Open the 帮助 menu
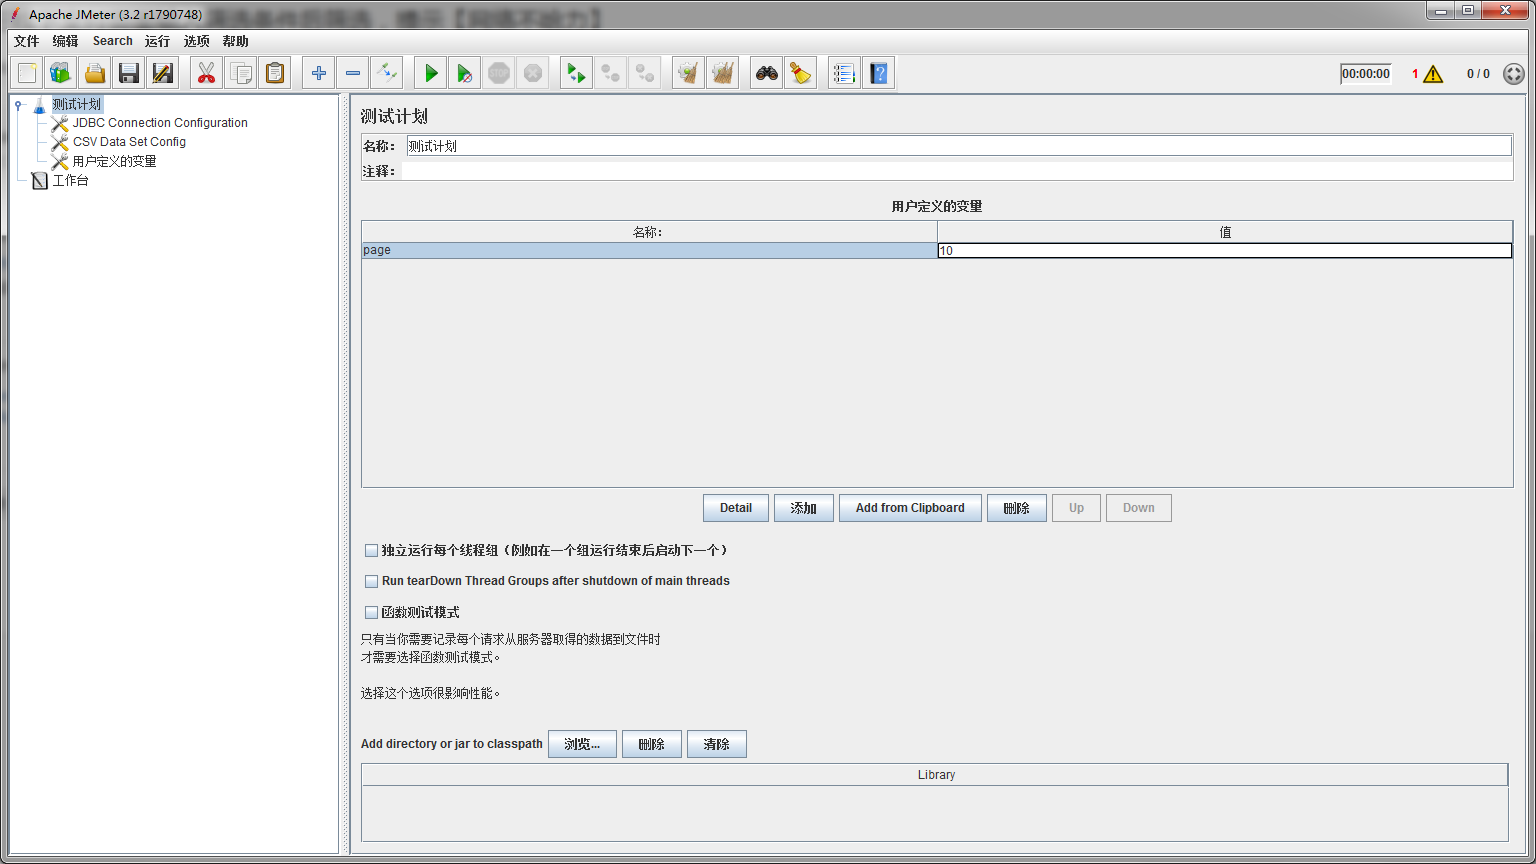Viewport: 1536px width, 864px height. [236, 41]
